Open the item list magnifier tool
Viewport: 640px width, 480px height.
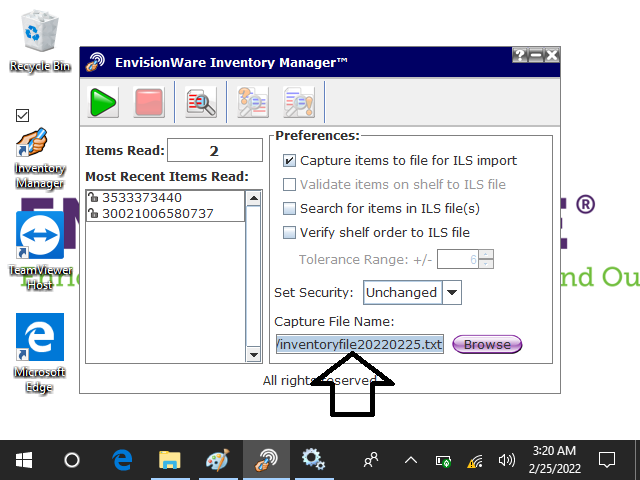pos(201,102)
